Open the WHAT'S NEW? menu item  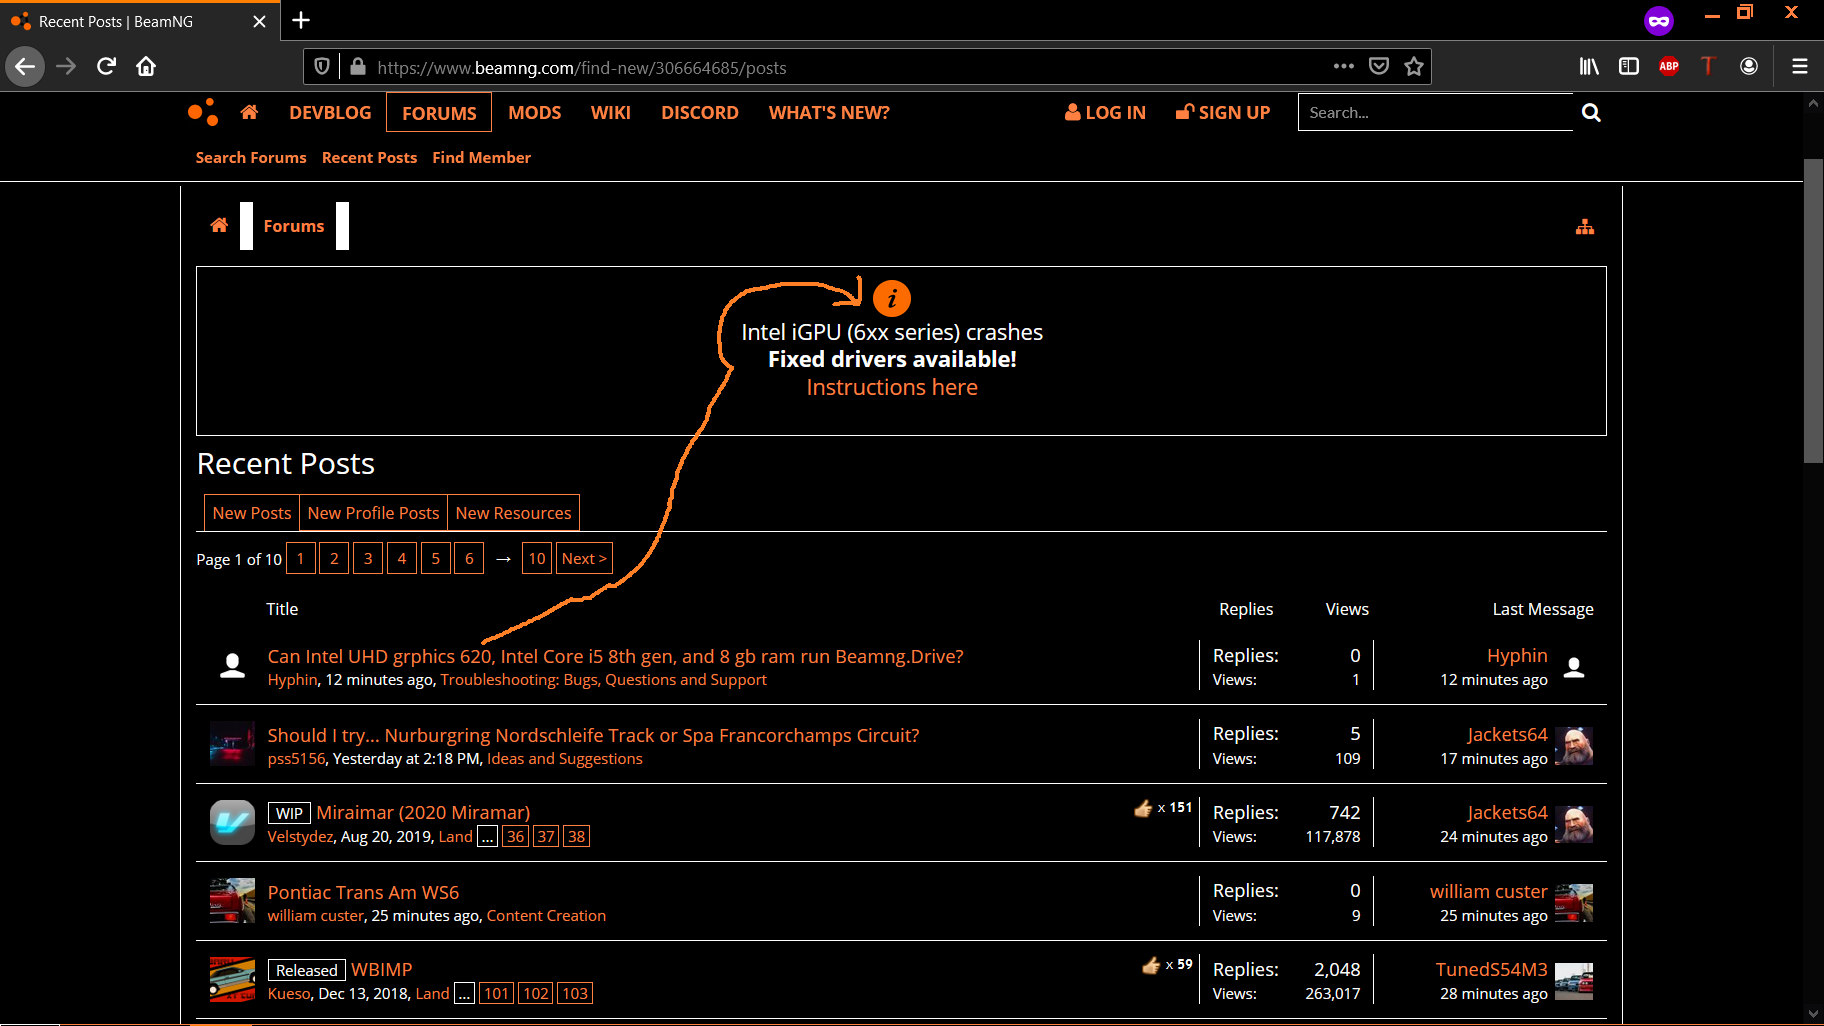pos(829,113)
